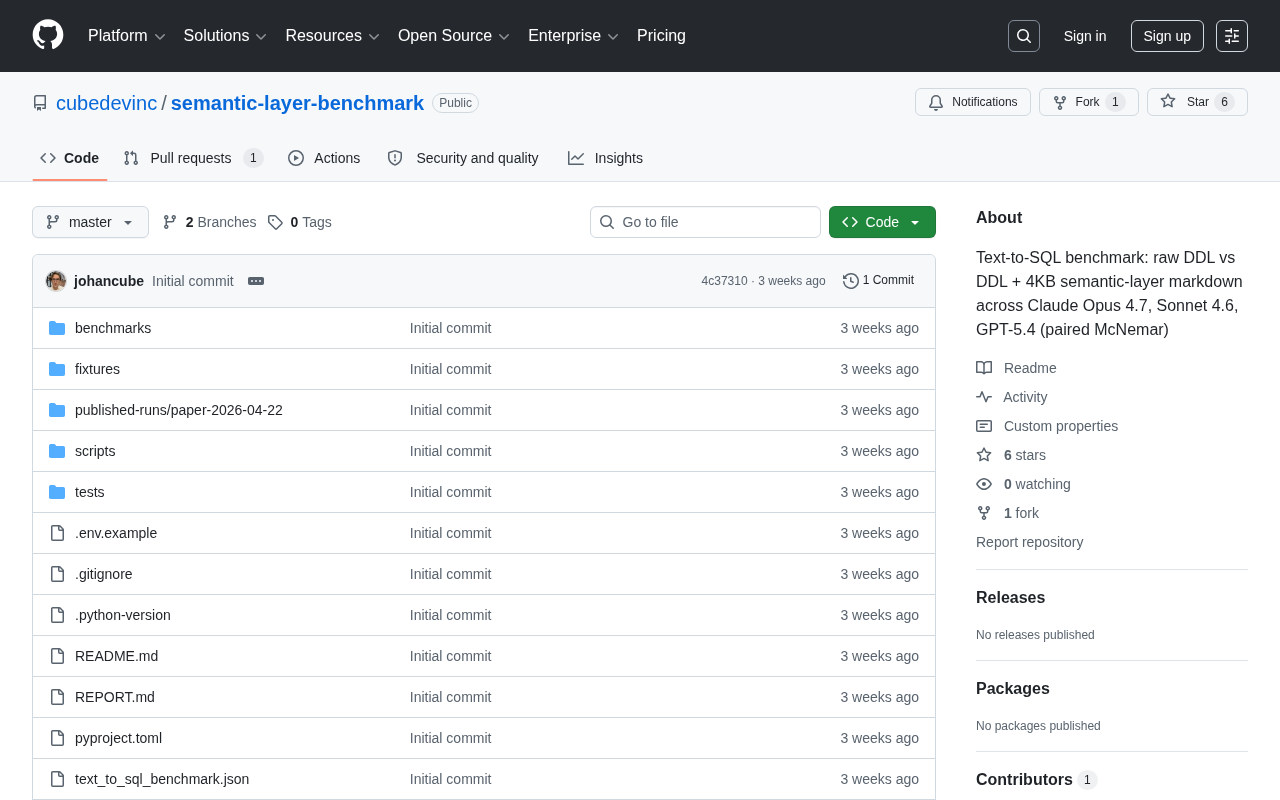
Task: Switch to the Insights tab
Action: pos(605,158)
